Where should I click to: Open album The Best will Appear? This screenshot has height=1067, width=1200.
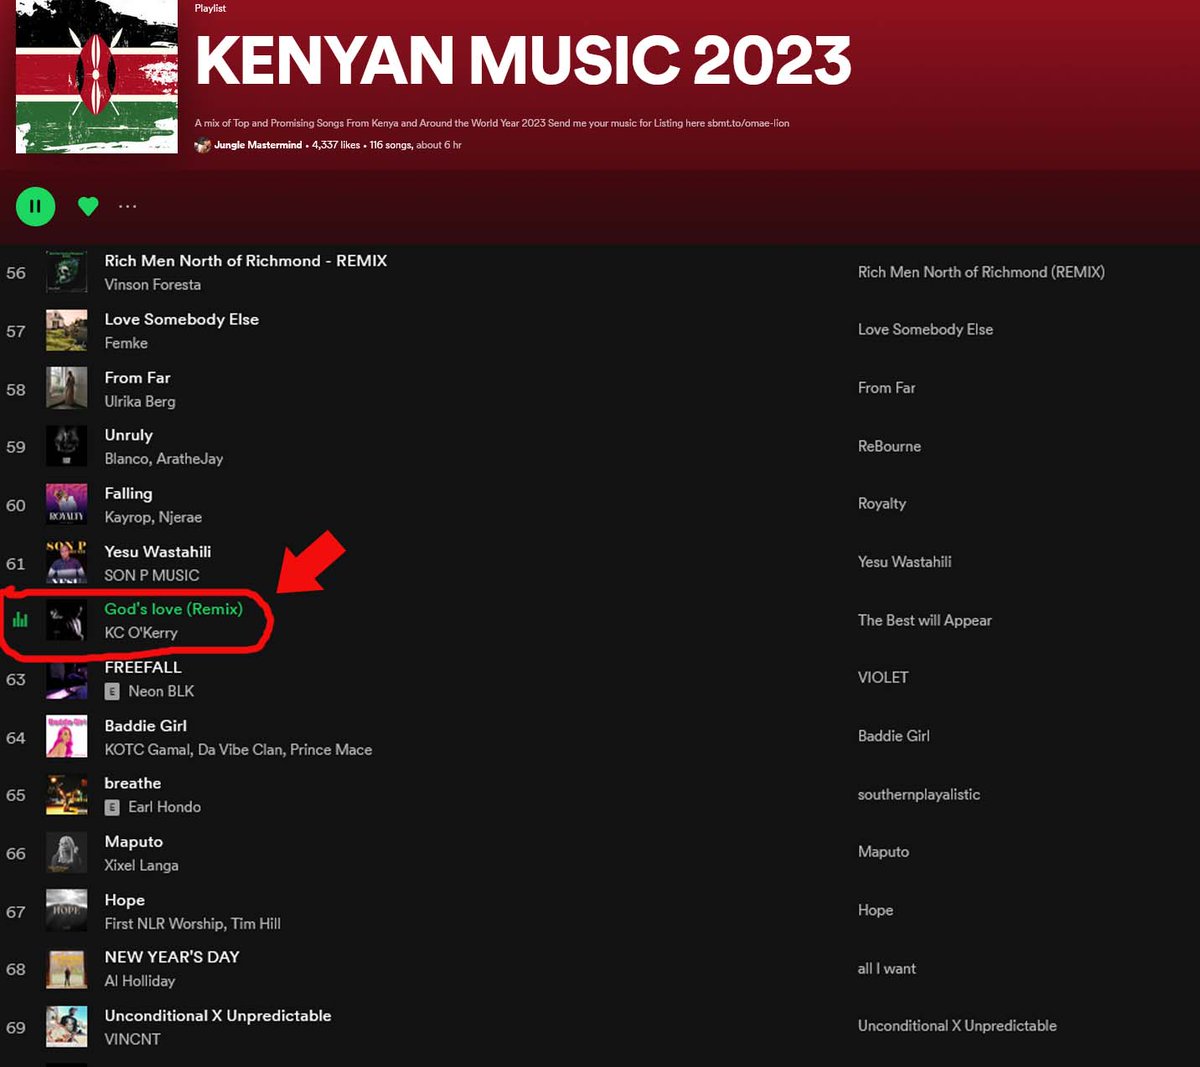pos(925,620)
